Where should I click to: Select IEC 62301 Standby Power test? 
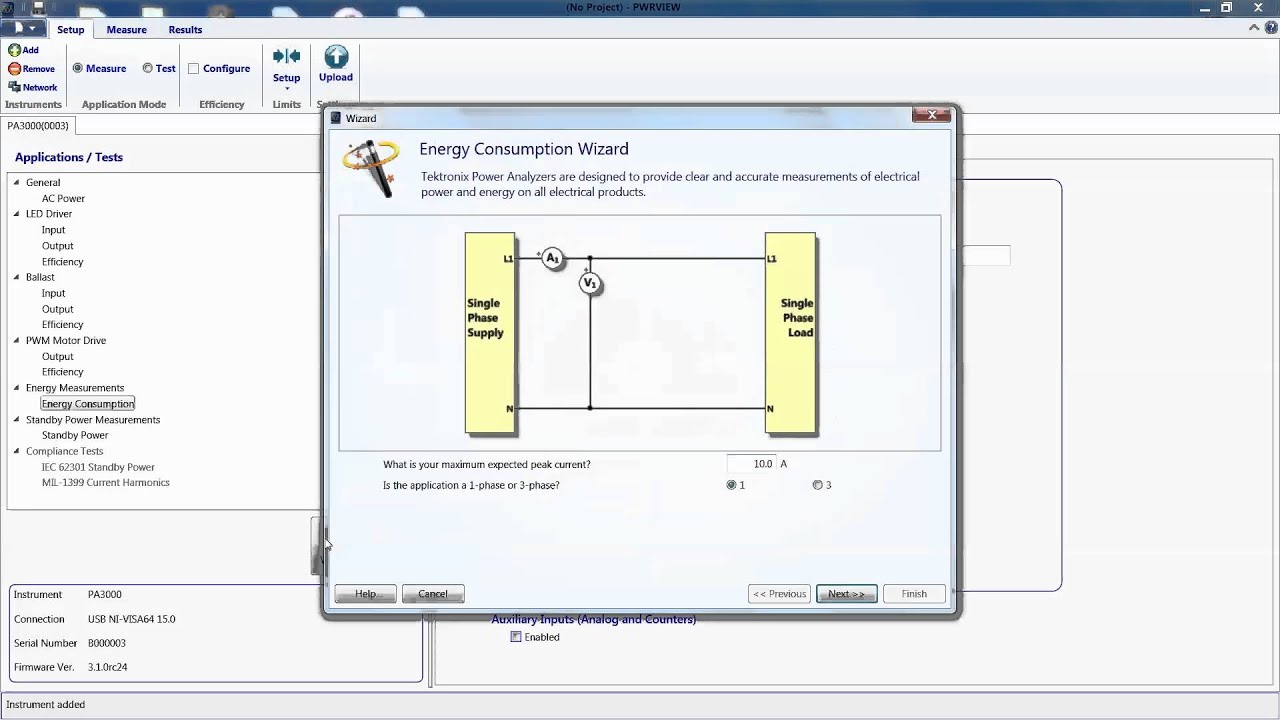(98, 467)
